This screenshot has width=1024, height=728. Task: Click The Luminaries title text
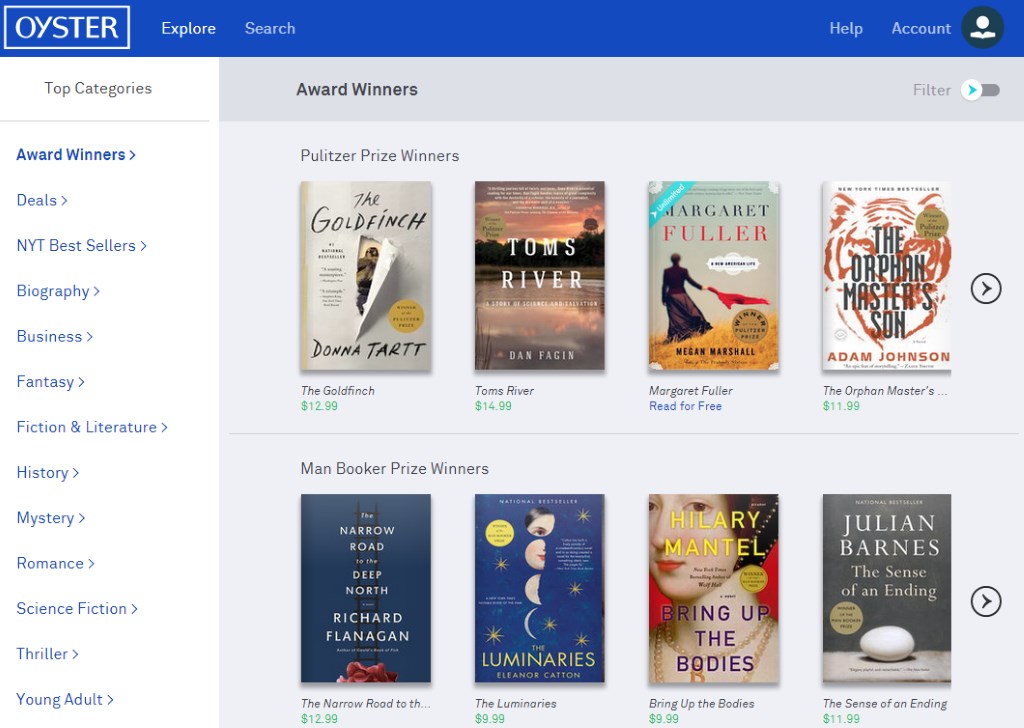pos(516,703)
